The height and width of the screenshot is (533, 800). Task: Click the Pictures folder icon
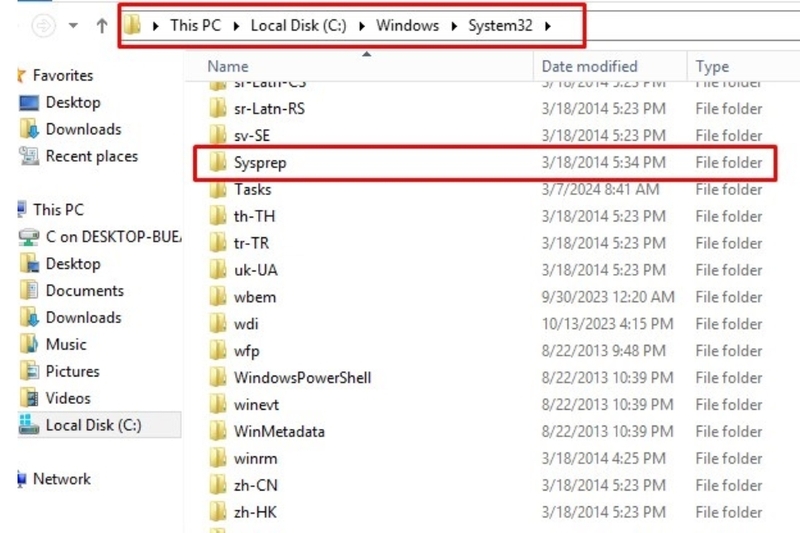pos(29,371)
